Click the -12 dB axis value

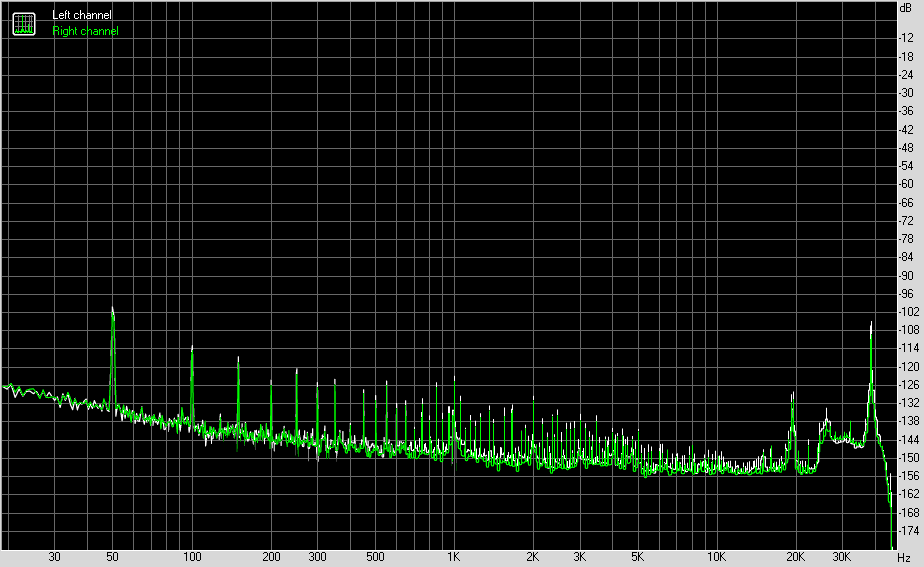(906, 38)
